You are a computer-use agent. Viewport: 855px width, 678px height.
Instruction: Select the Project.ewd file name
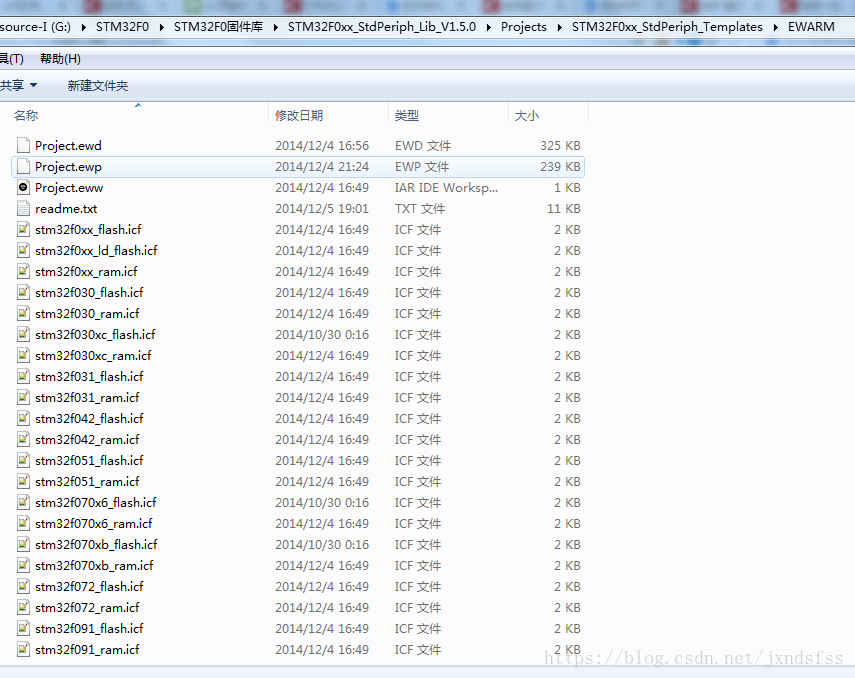(x=68, y=146)
